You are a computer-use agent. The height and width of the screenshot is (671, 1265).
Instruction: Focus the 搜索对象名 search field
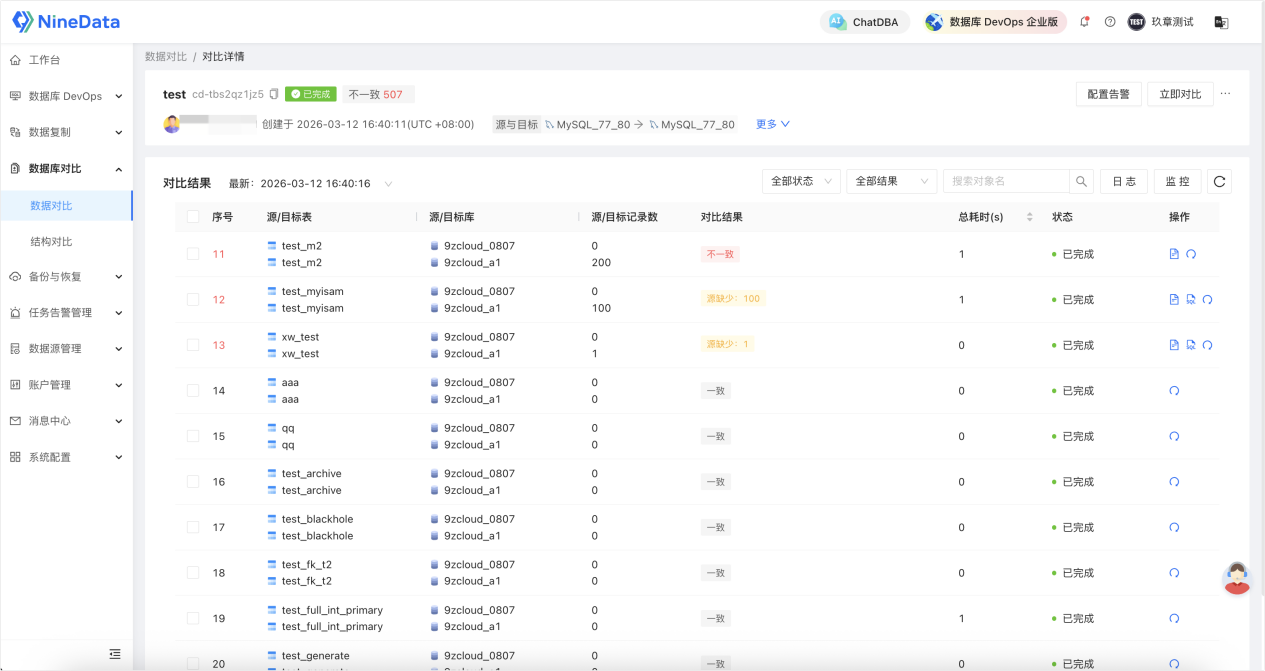[1006, 181]
